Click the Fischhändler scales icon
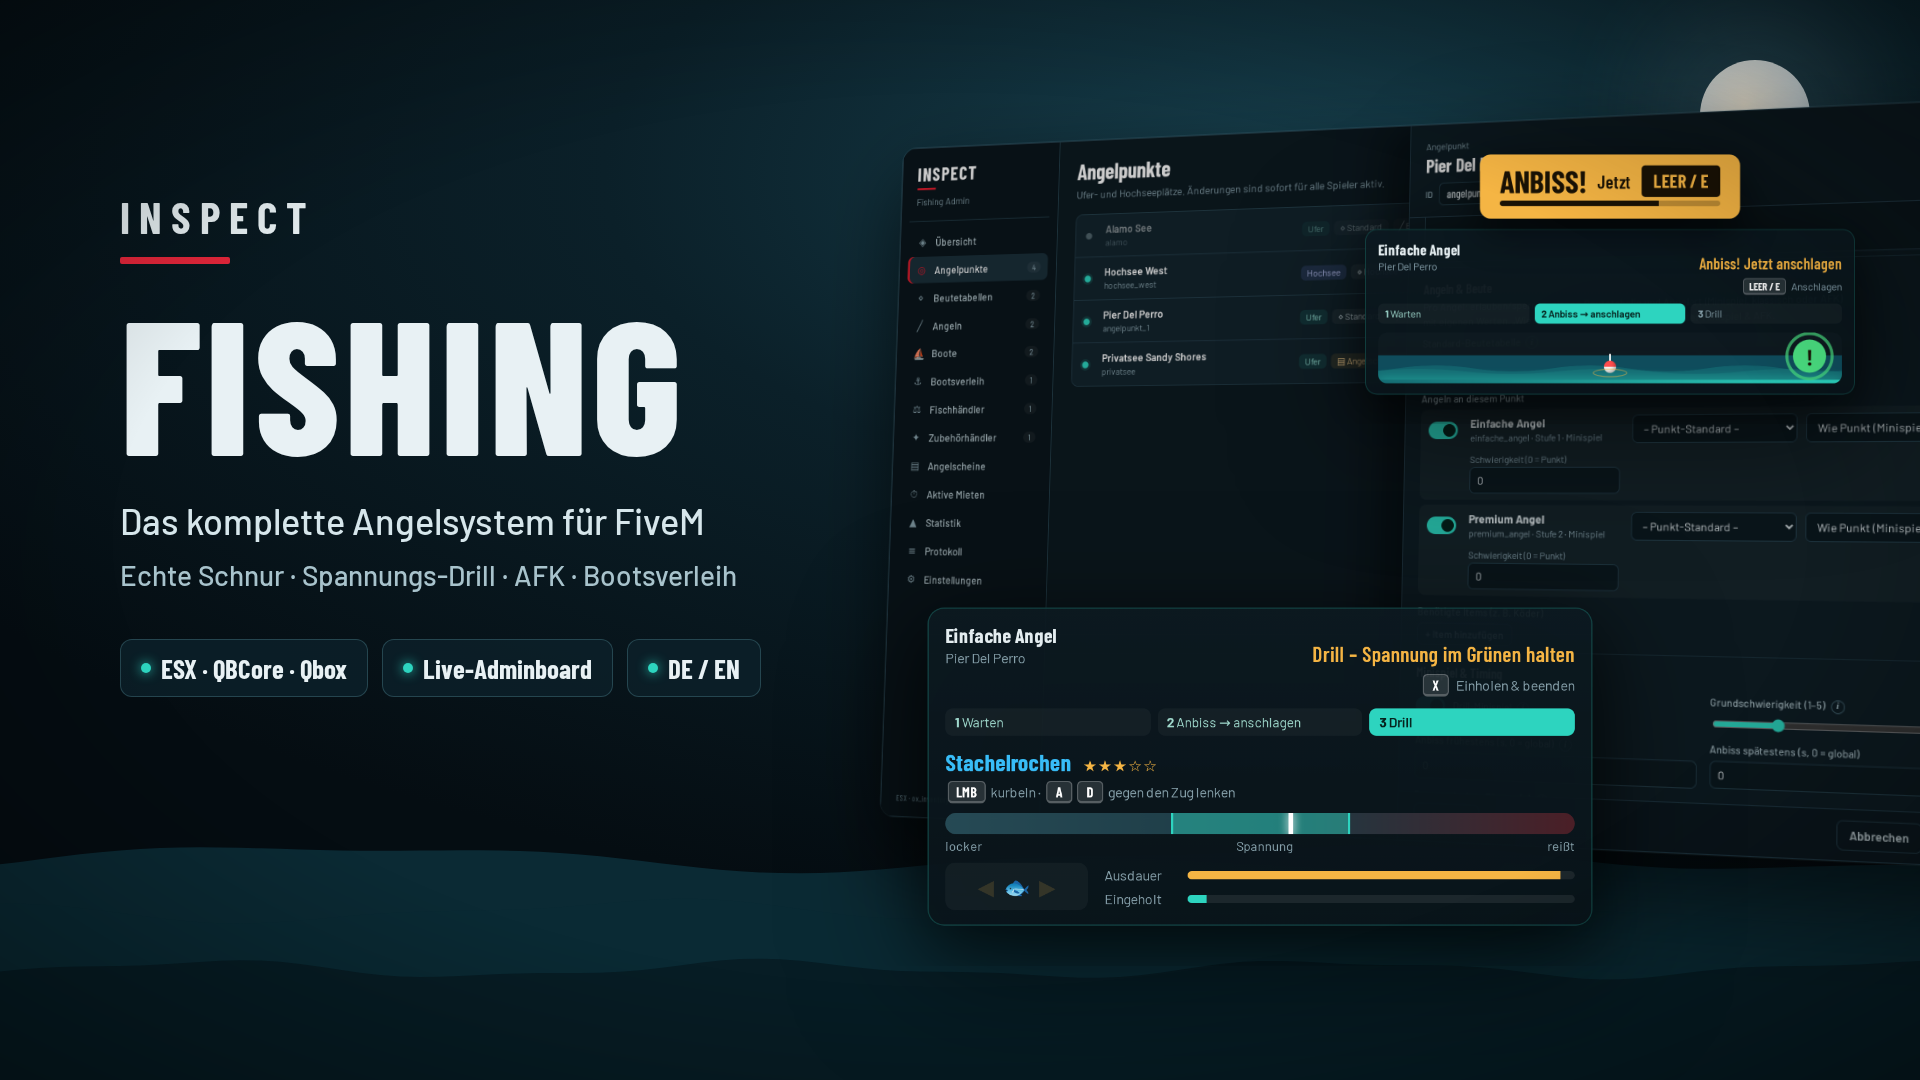Screen dimensions: 1920x1080 point(916,410)
